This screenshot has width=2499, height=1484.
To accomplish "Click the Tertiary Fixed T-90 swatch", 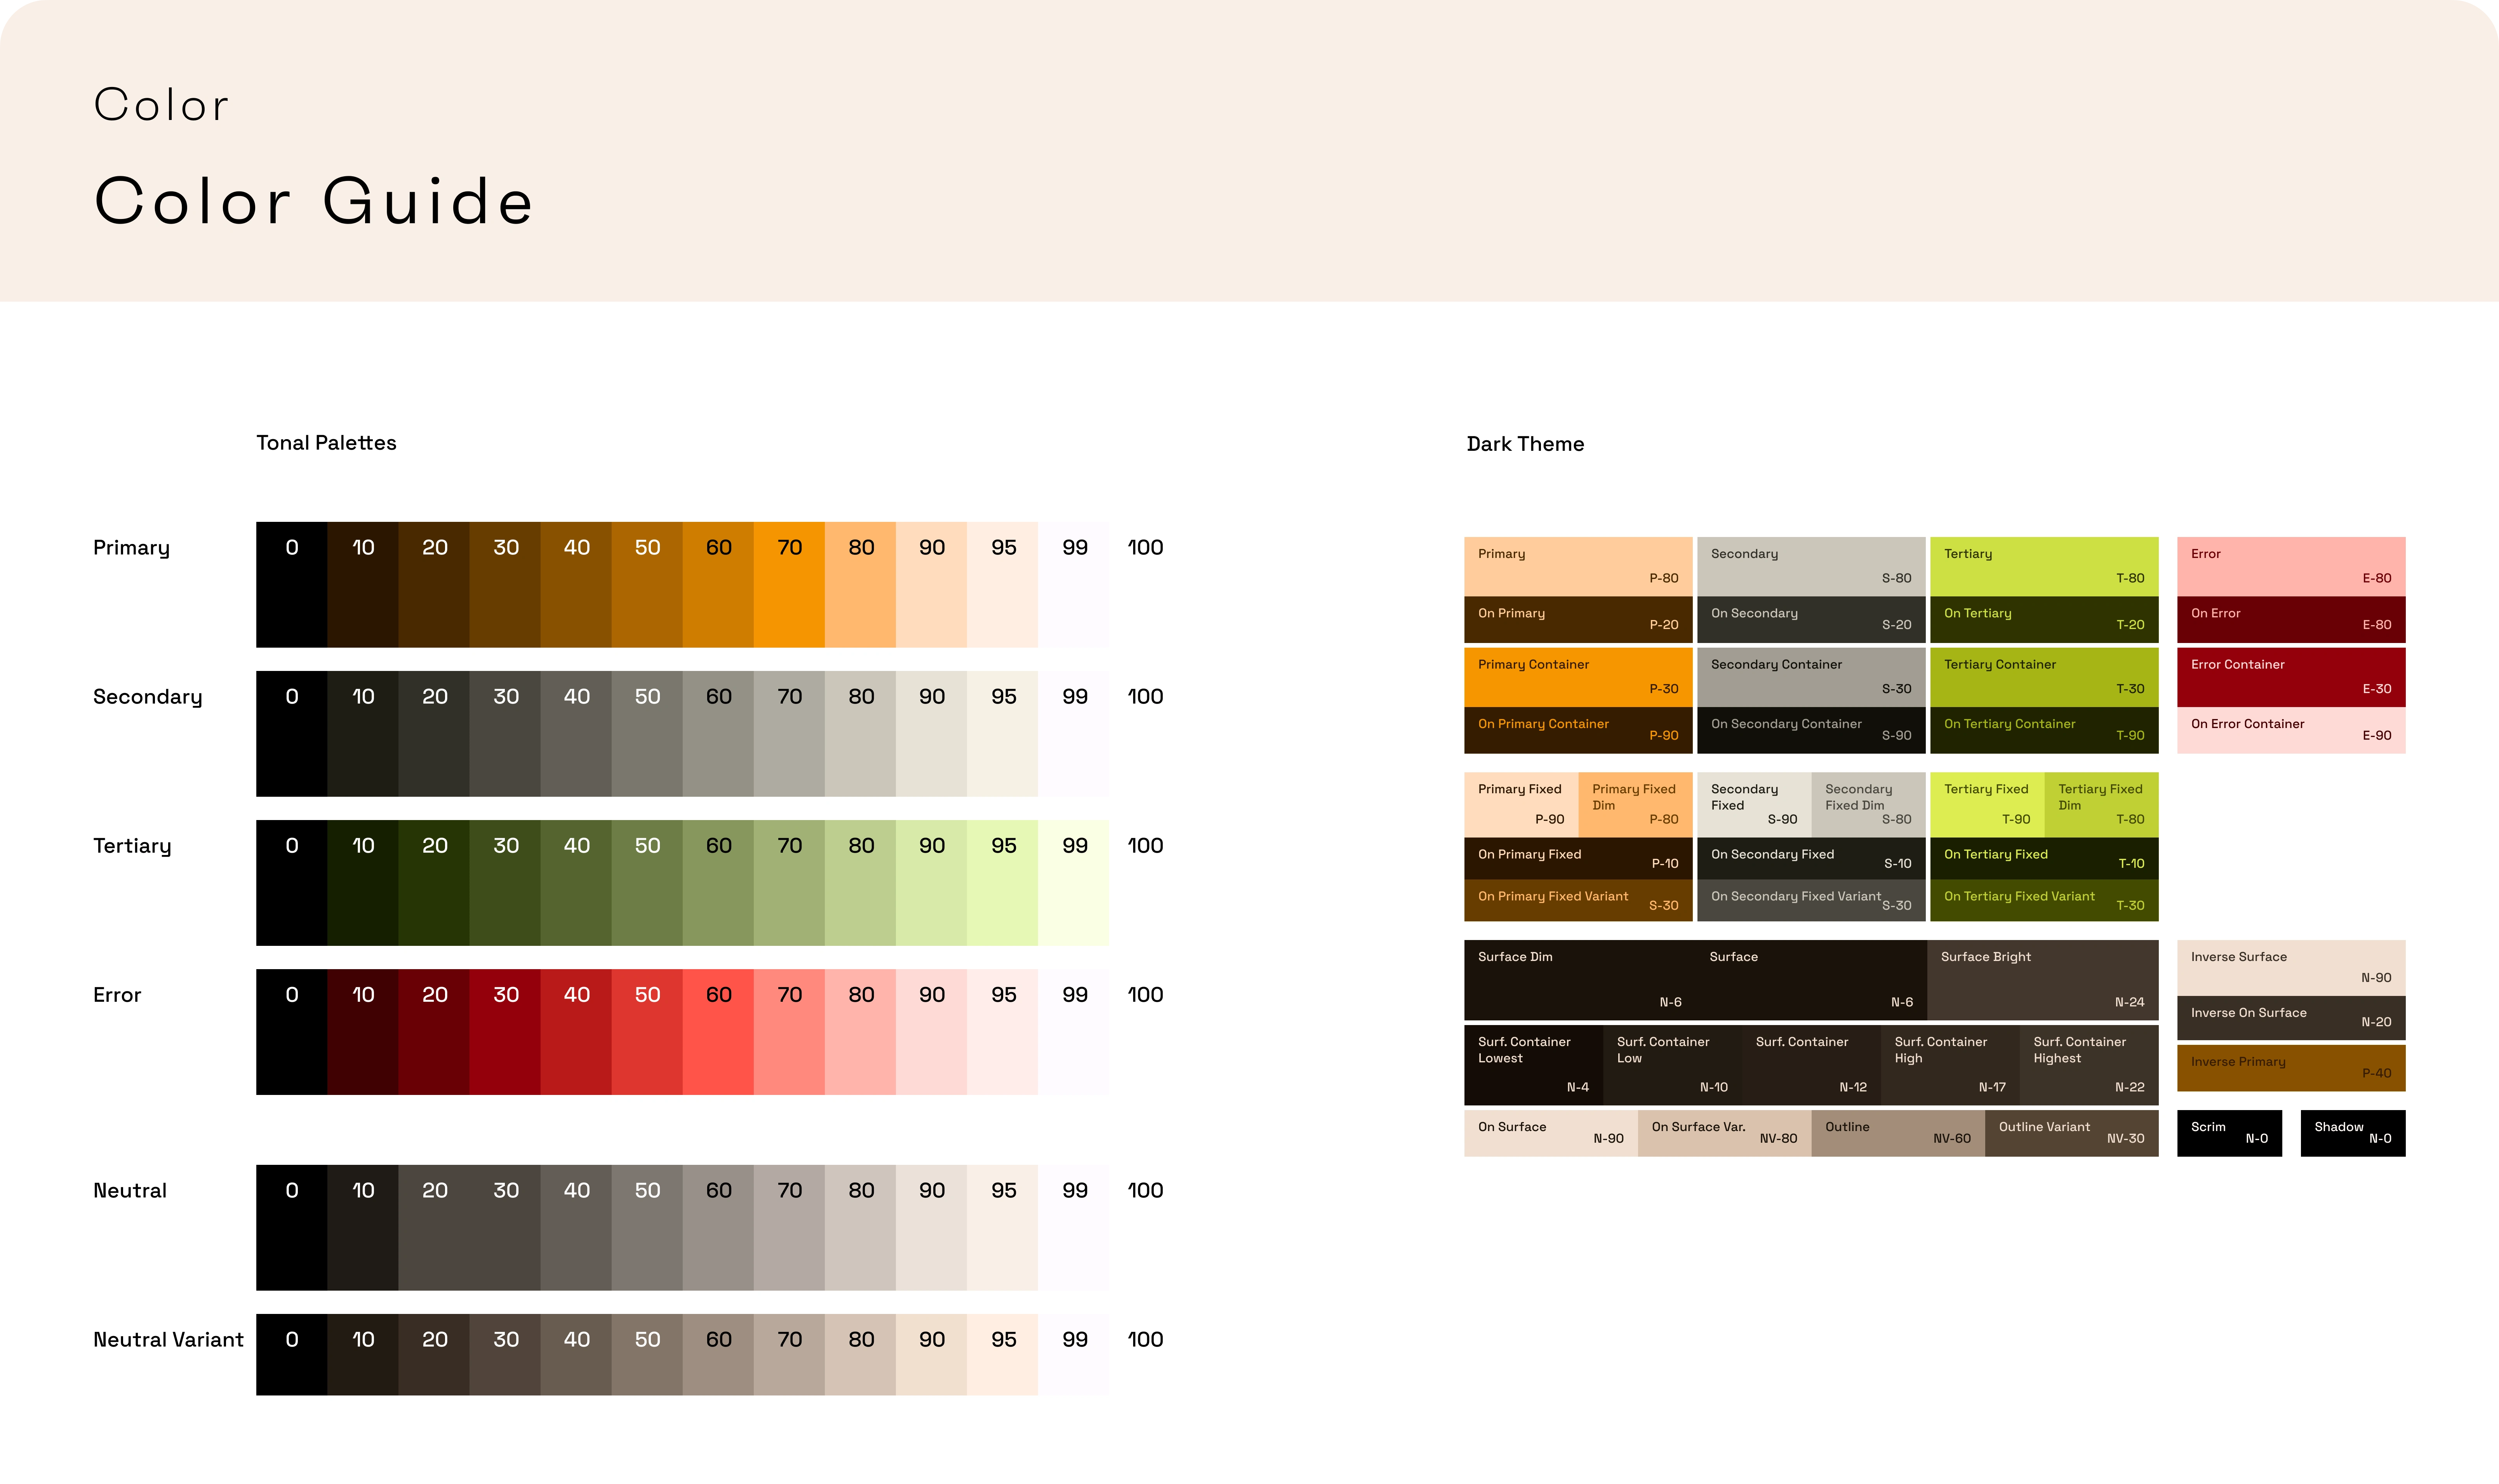I will (x=1987, y=805).
